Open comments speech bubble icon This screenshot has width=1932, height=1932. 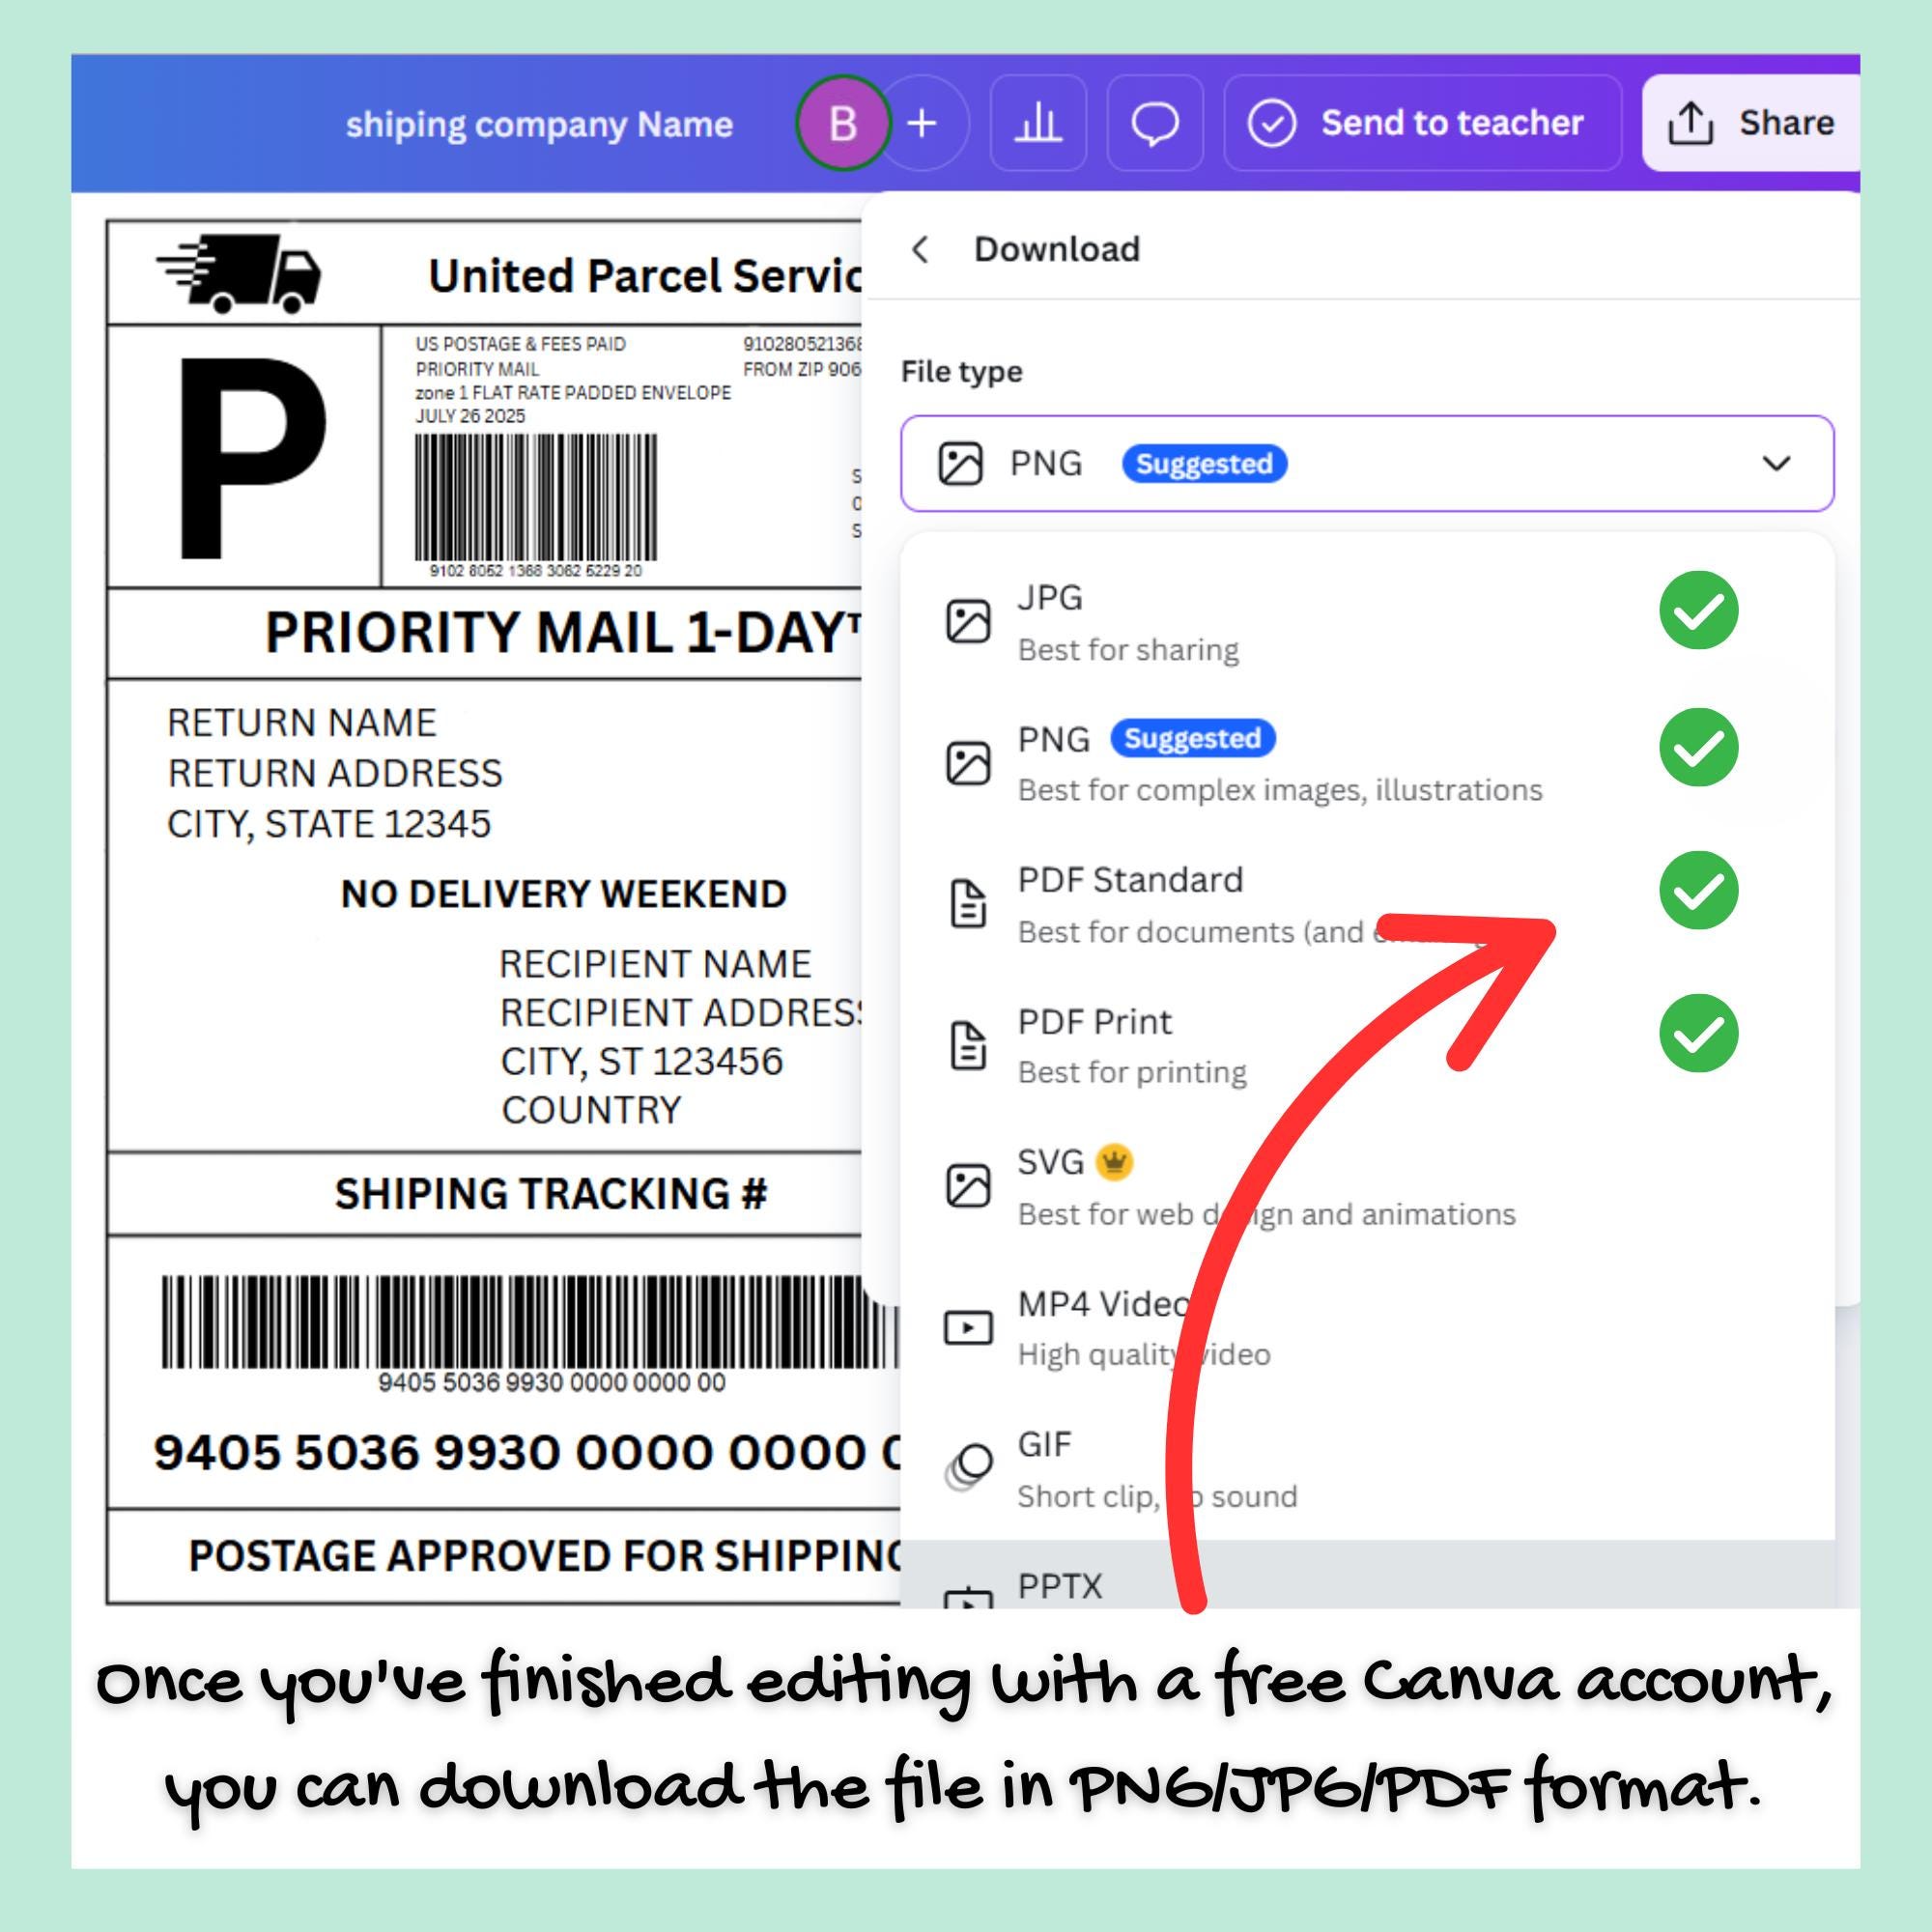(1155, 123)
